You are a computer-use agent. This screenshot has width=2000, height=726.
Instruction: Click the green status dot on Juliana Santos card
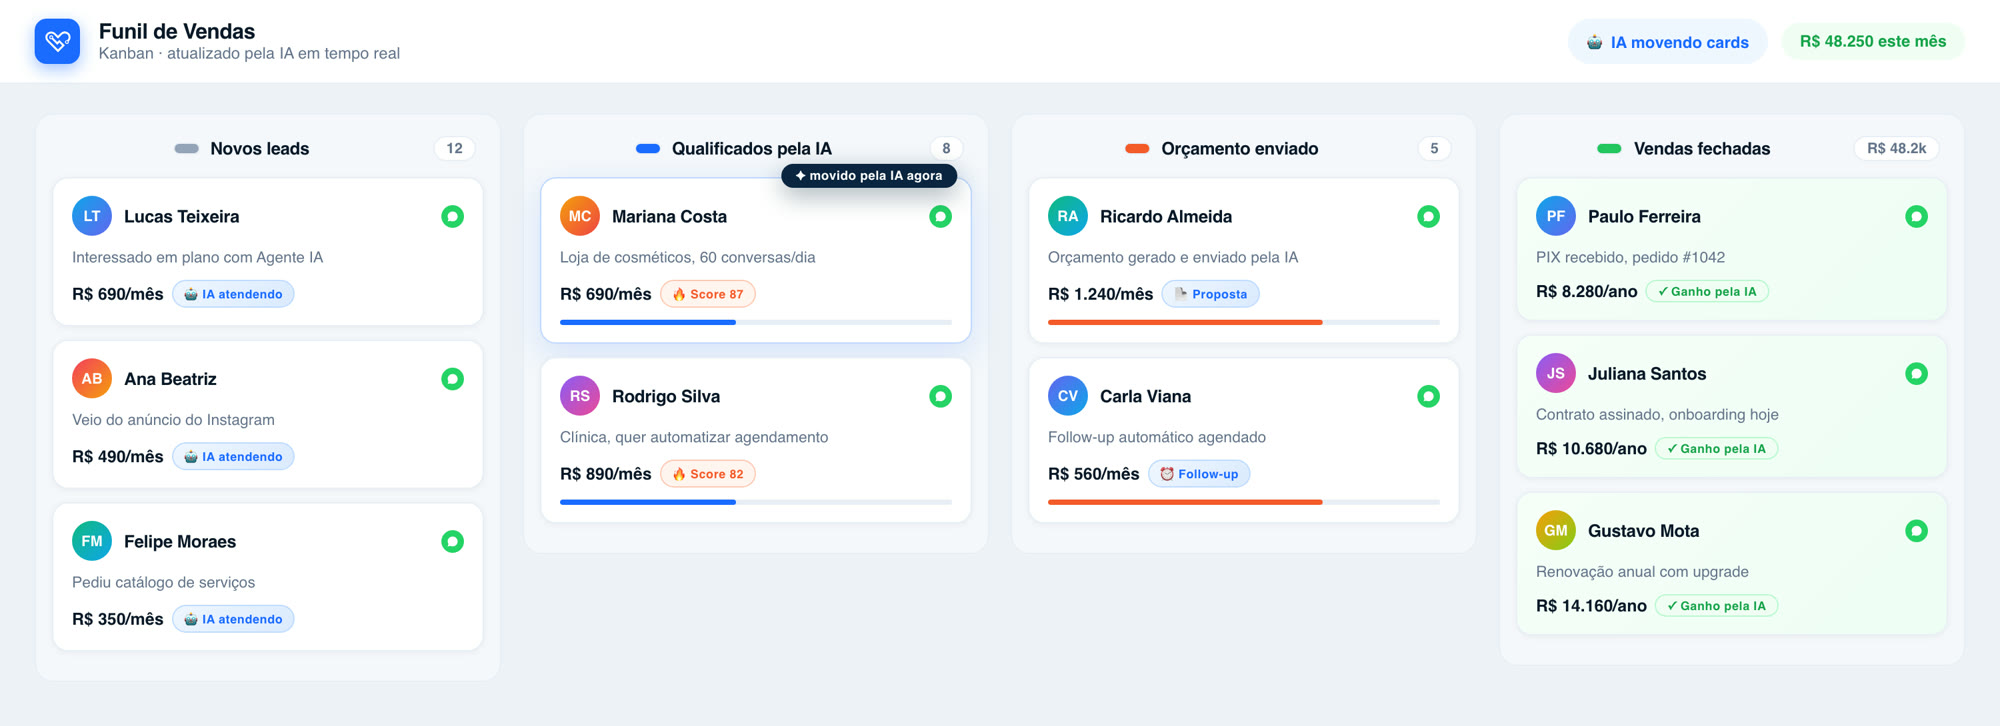tap(1917, 374)
